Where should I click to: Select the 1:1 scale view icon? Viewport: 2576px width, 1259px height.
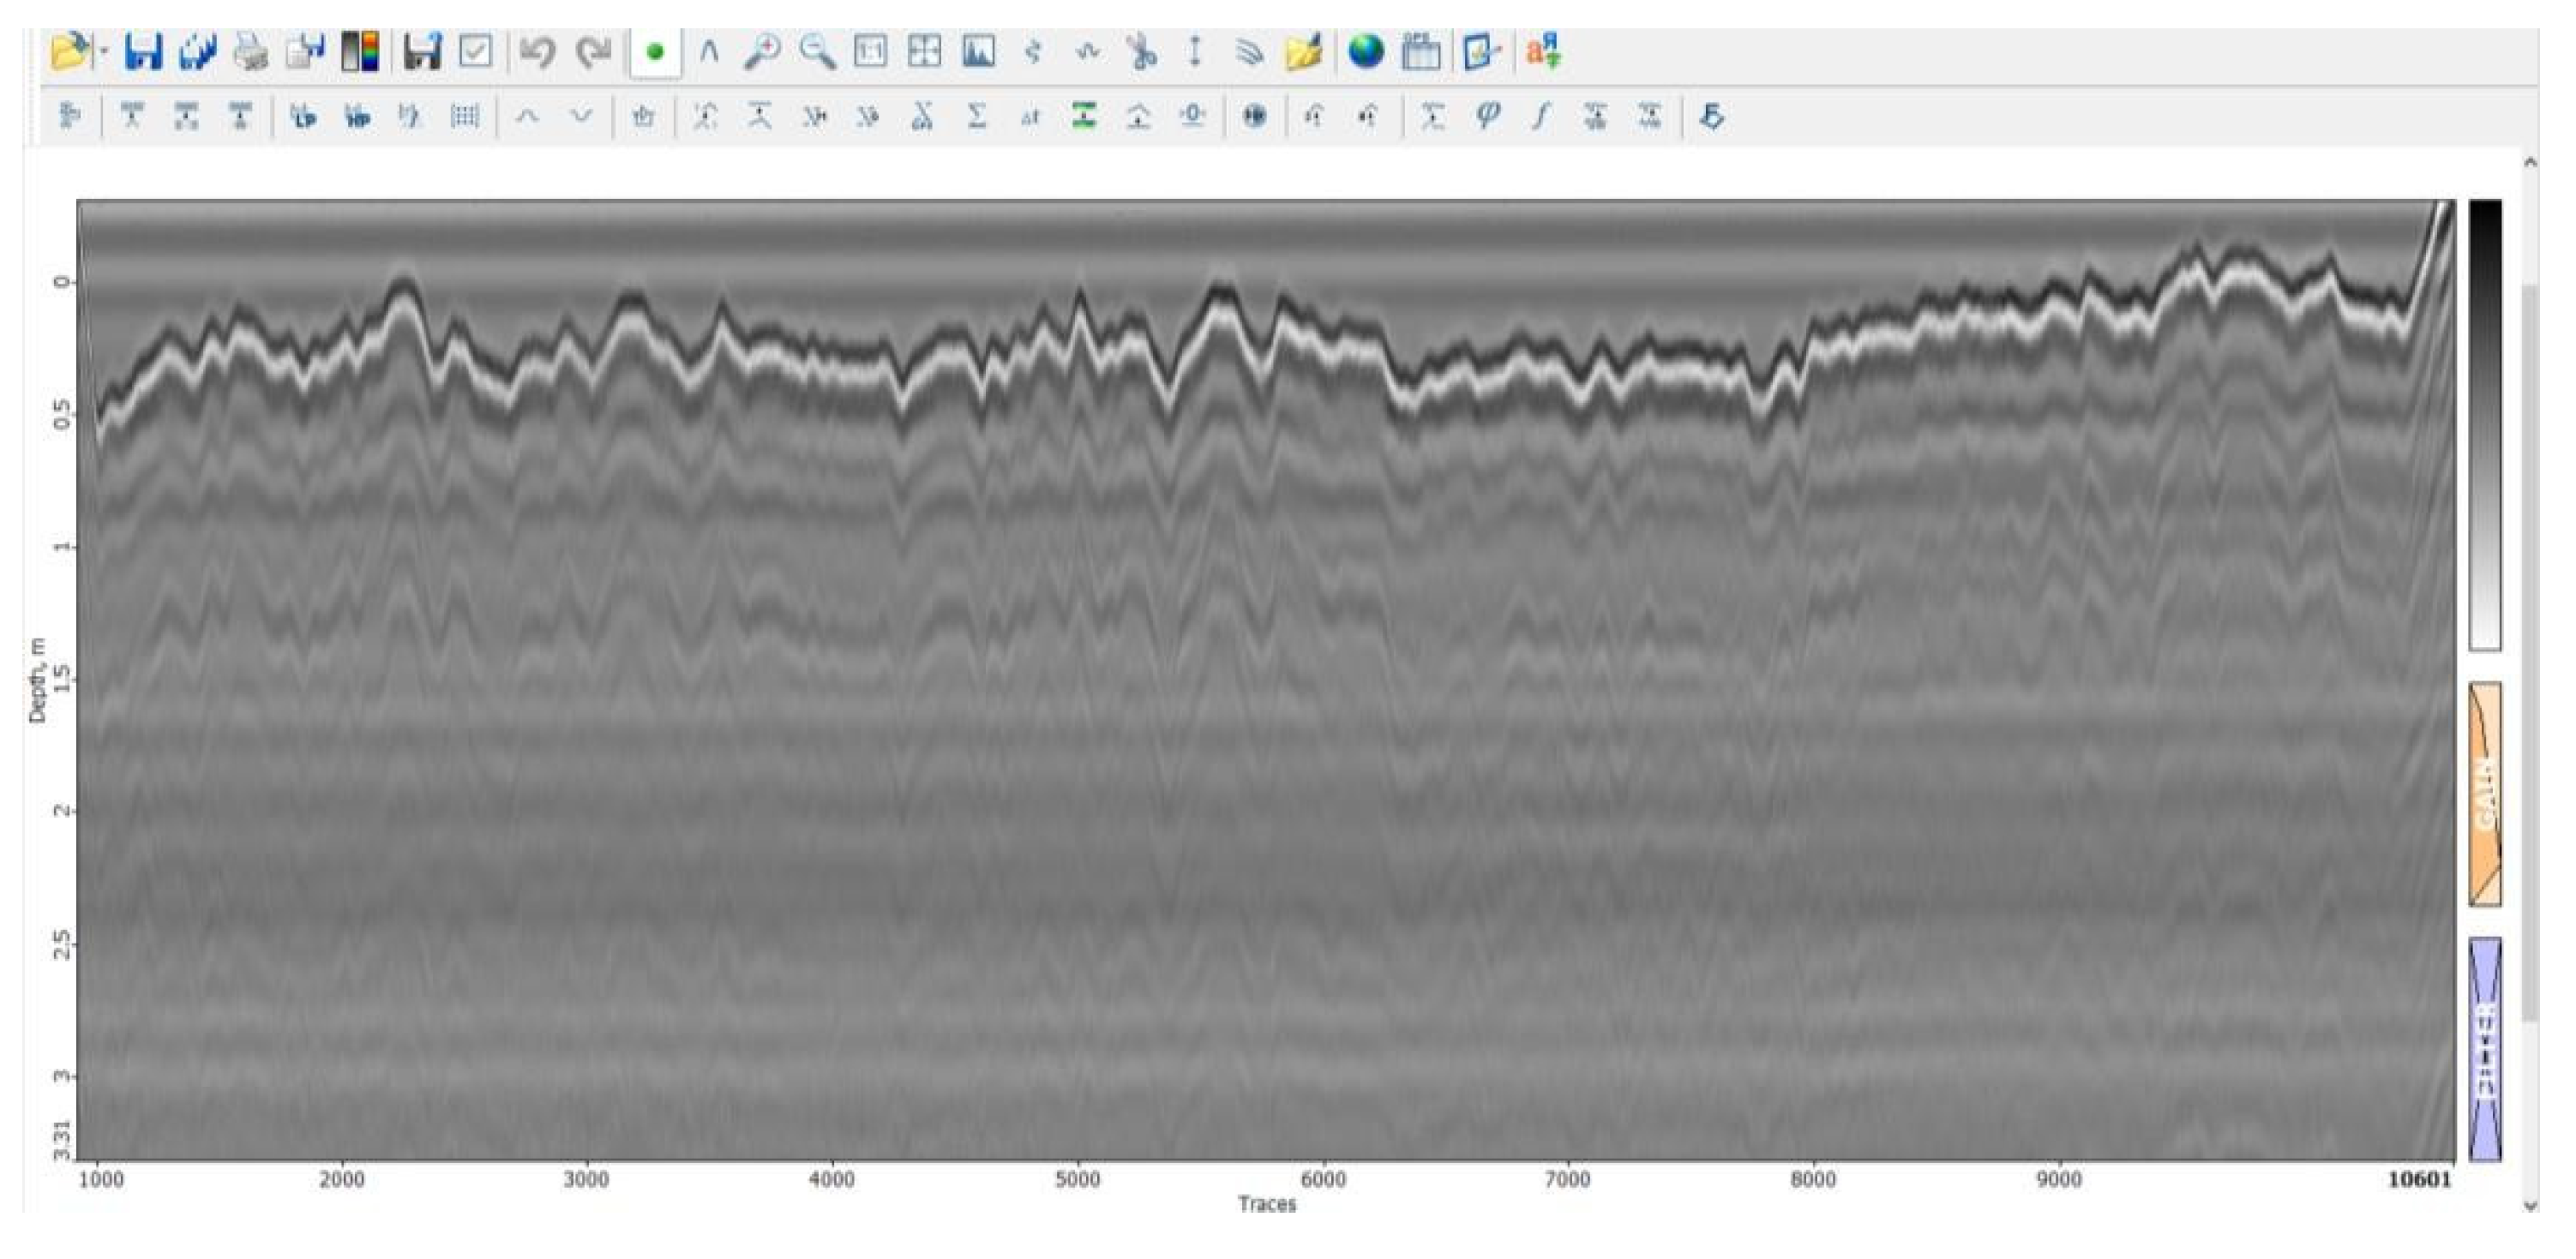click(870, 51)
